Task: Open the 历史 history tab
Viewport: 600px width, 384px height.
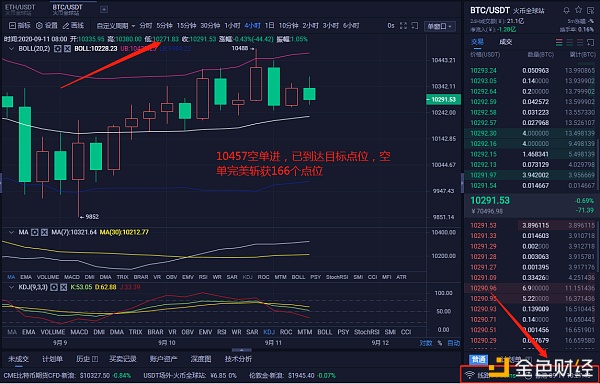Action: point(87,359)
